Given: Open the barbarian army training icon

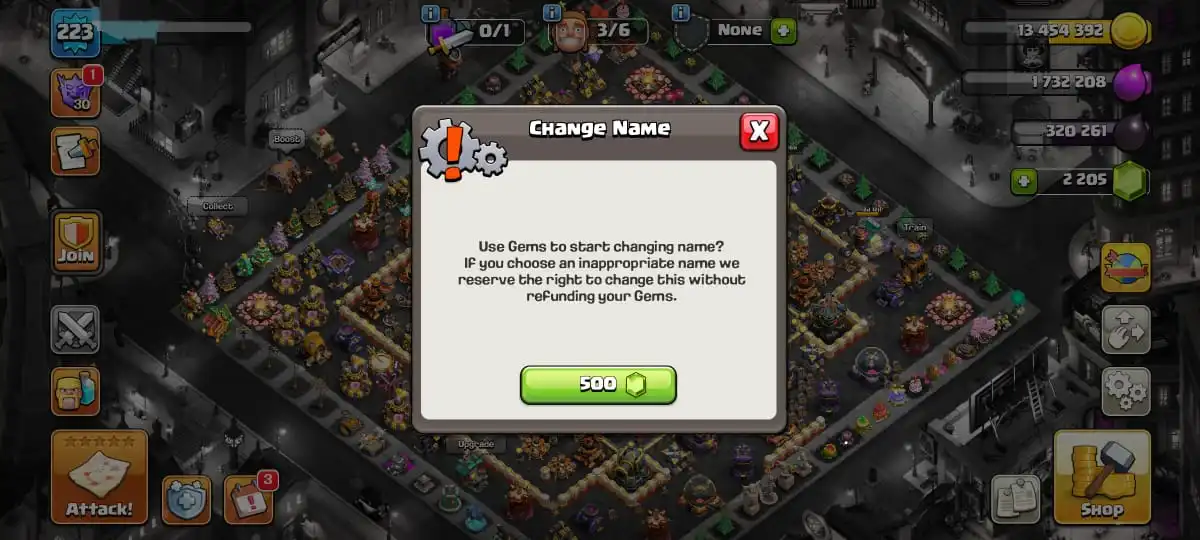Looking at the screenshot, I should pyautogui.click(x=75, y=391).
